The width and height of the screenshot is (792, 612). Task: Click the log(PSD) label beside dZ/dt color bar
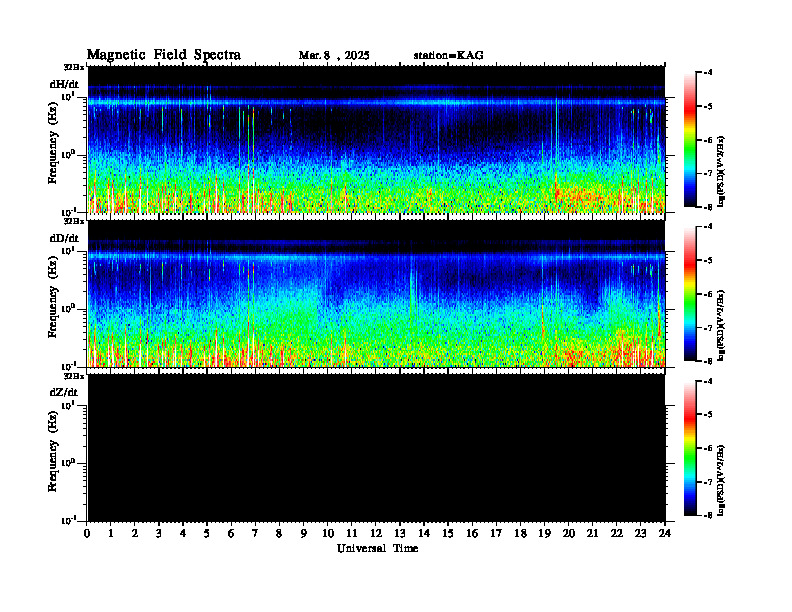point(721,480)
